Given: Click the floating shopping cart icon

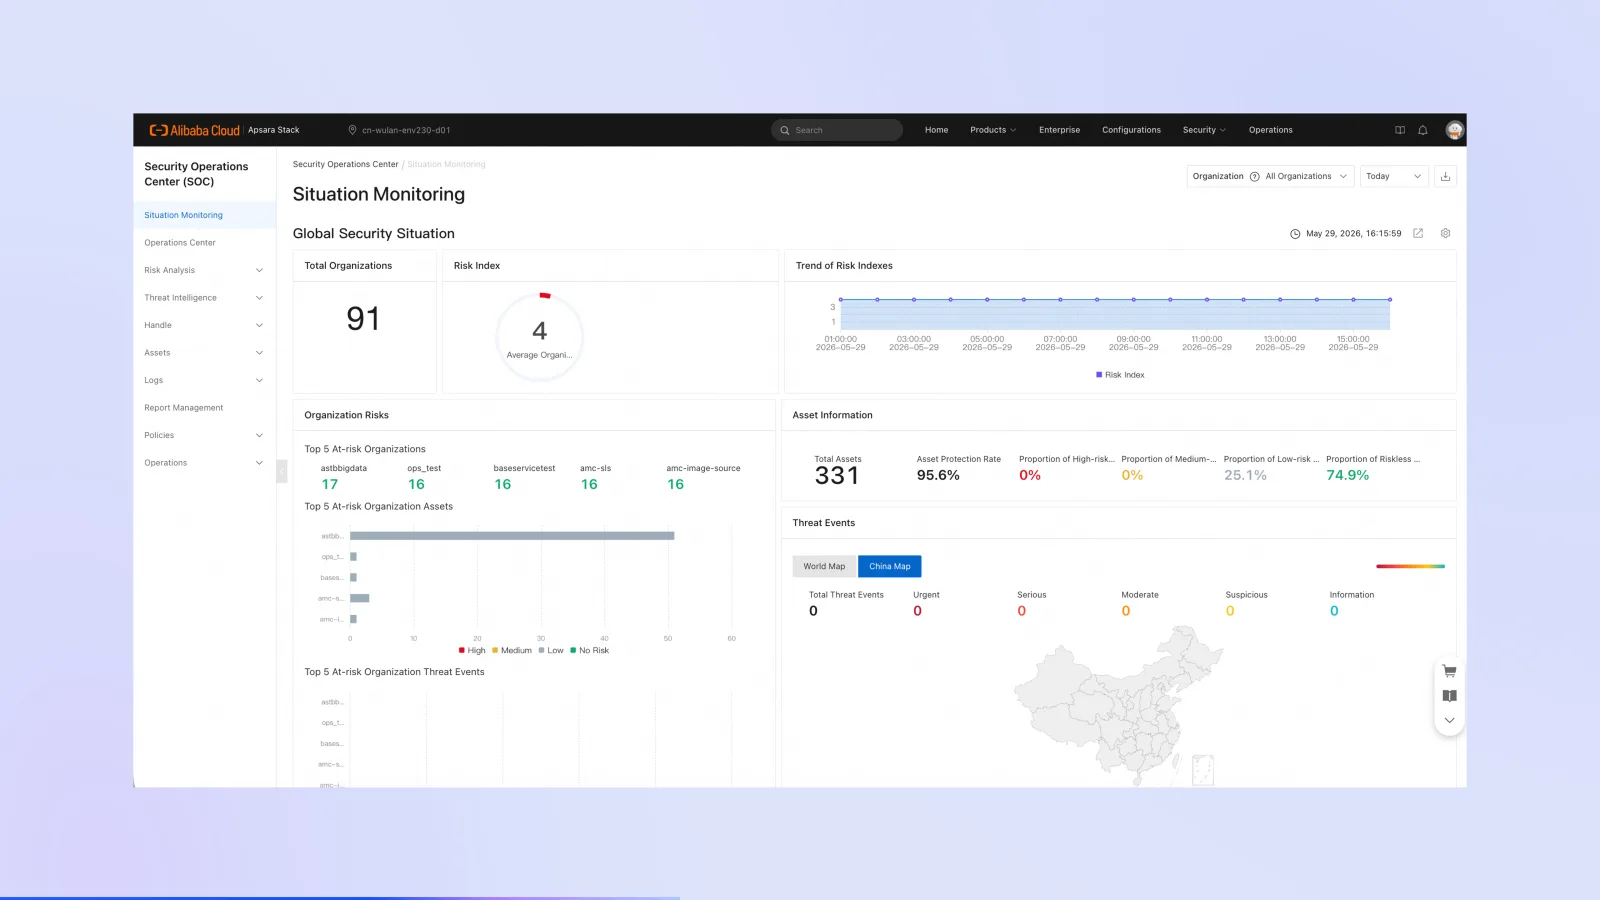Looking at the screenshot, I should (1449, 671).
